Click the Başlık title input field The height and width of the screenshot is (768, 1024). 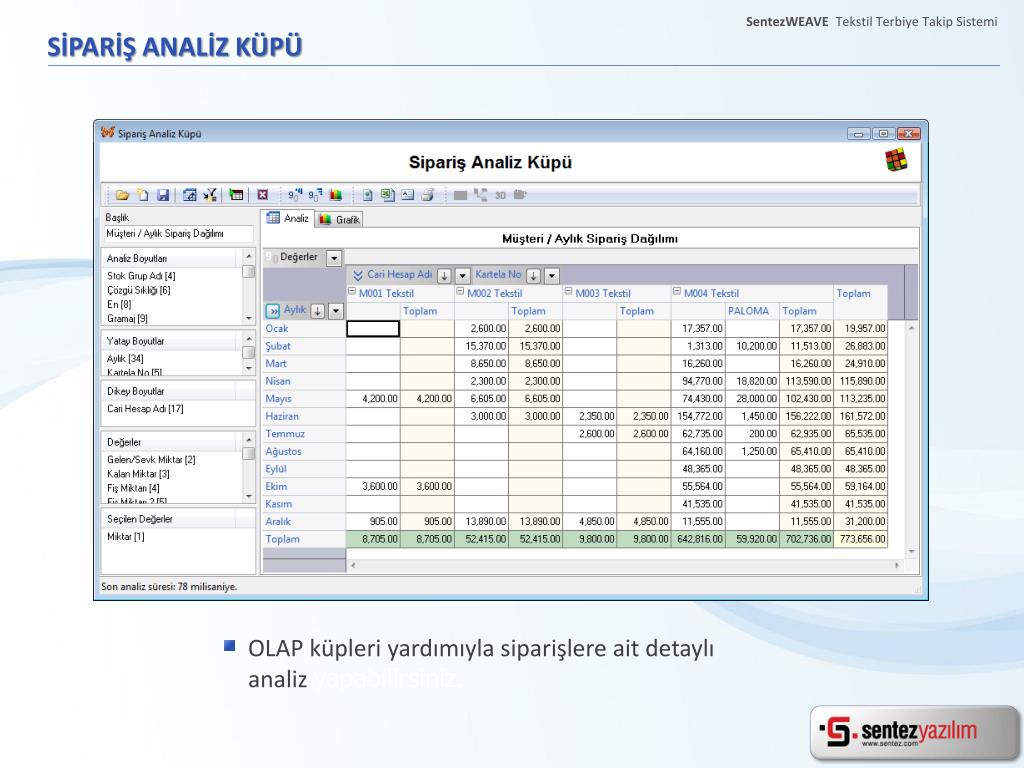pyautogui.click(x=178, y=234)
